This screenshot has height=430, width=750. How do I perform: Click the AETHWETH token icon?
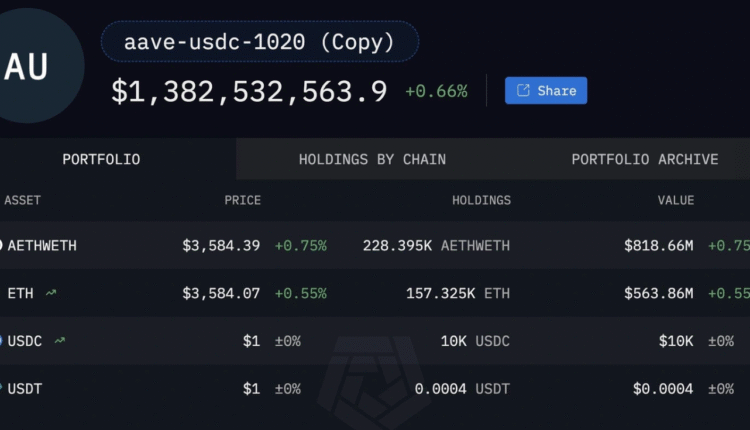pos(2,245)
